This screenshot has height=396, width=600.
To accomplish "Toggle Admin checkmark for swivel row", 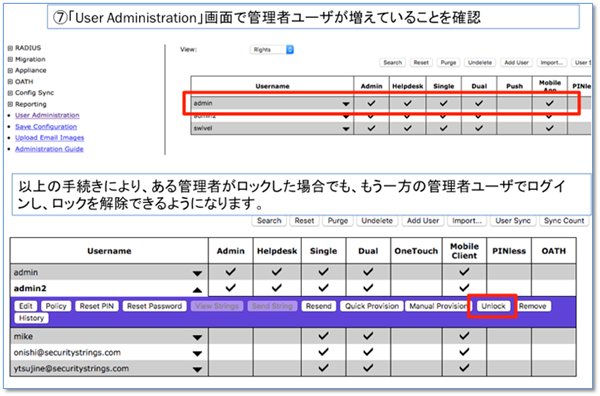I will pos(371,128).
